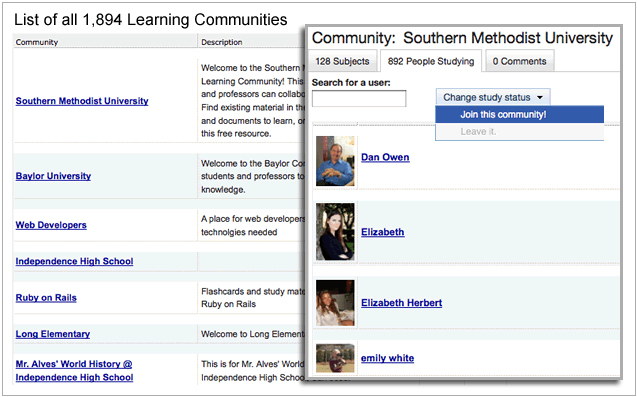Open Dan Owen's profile link
The image size is (637, 397).
point(385,157)
